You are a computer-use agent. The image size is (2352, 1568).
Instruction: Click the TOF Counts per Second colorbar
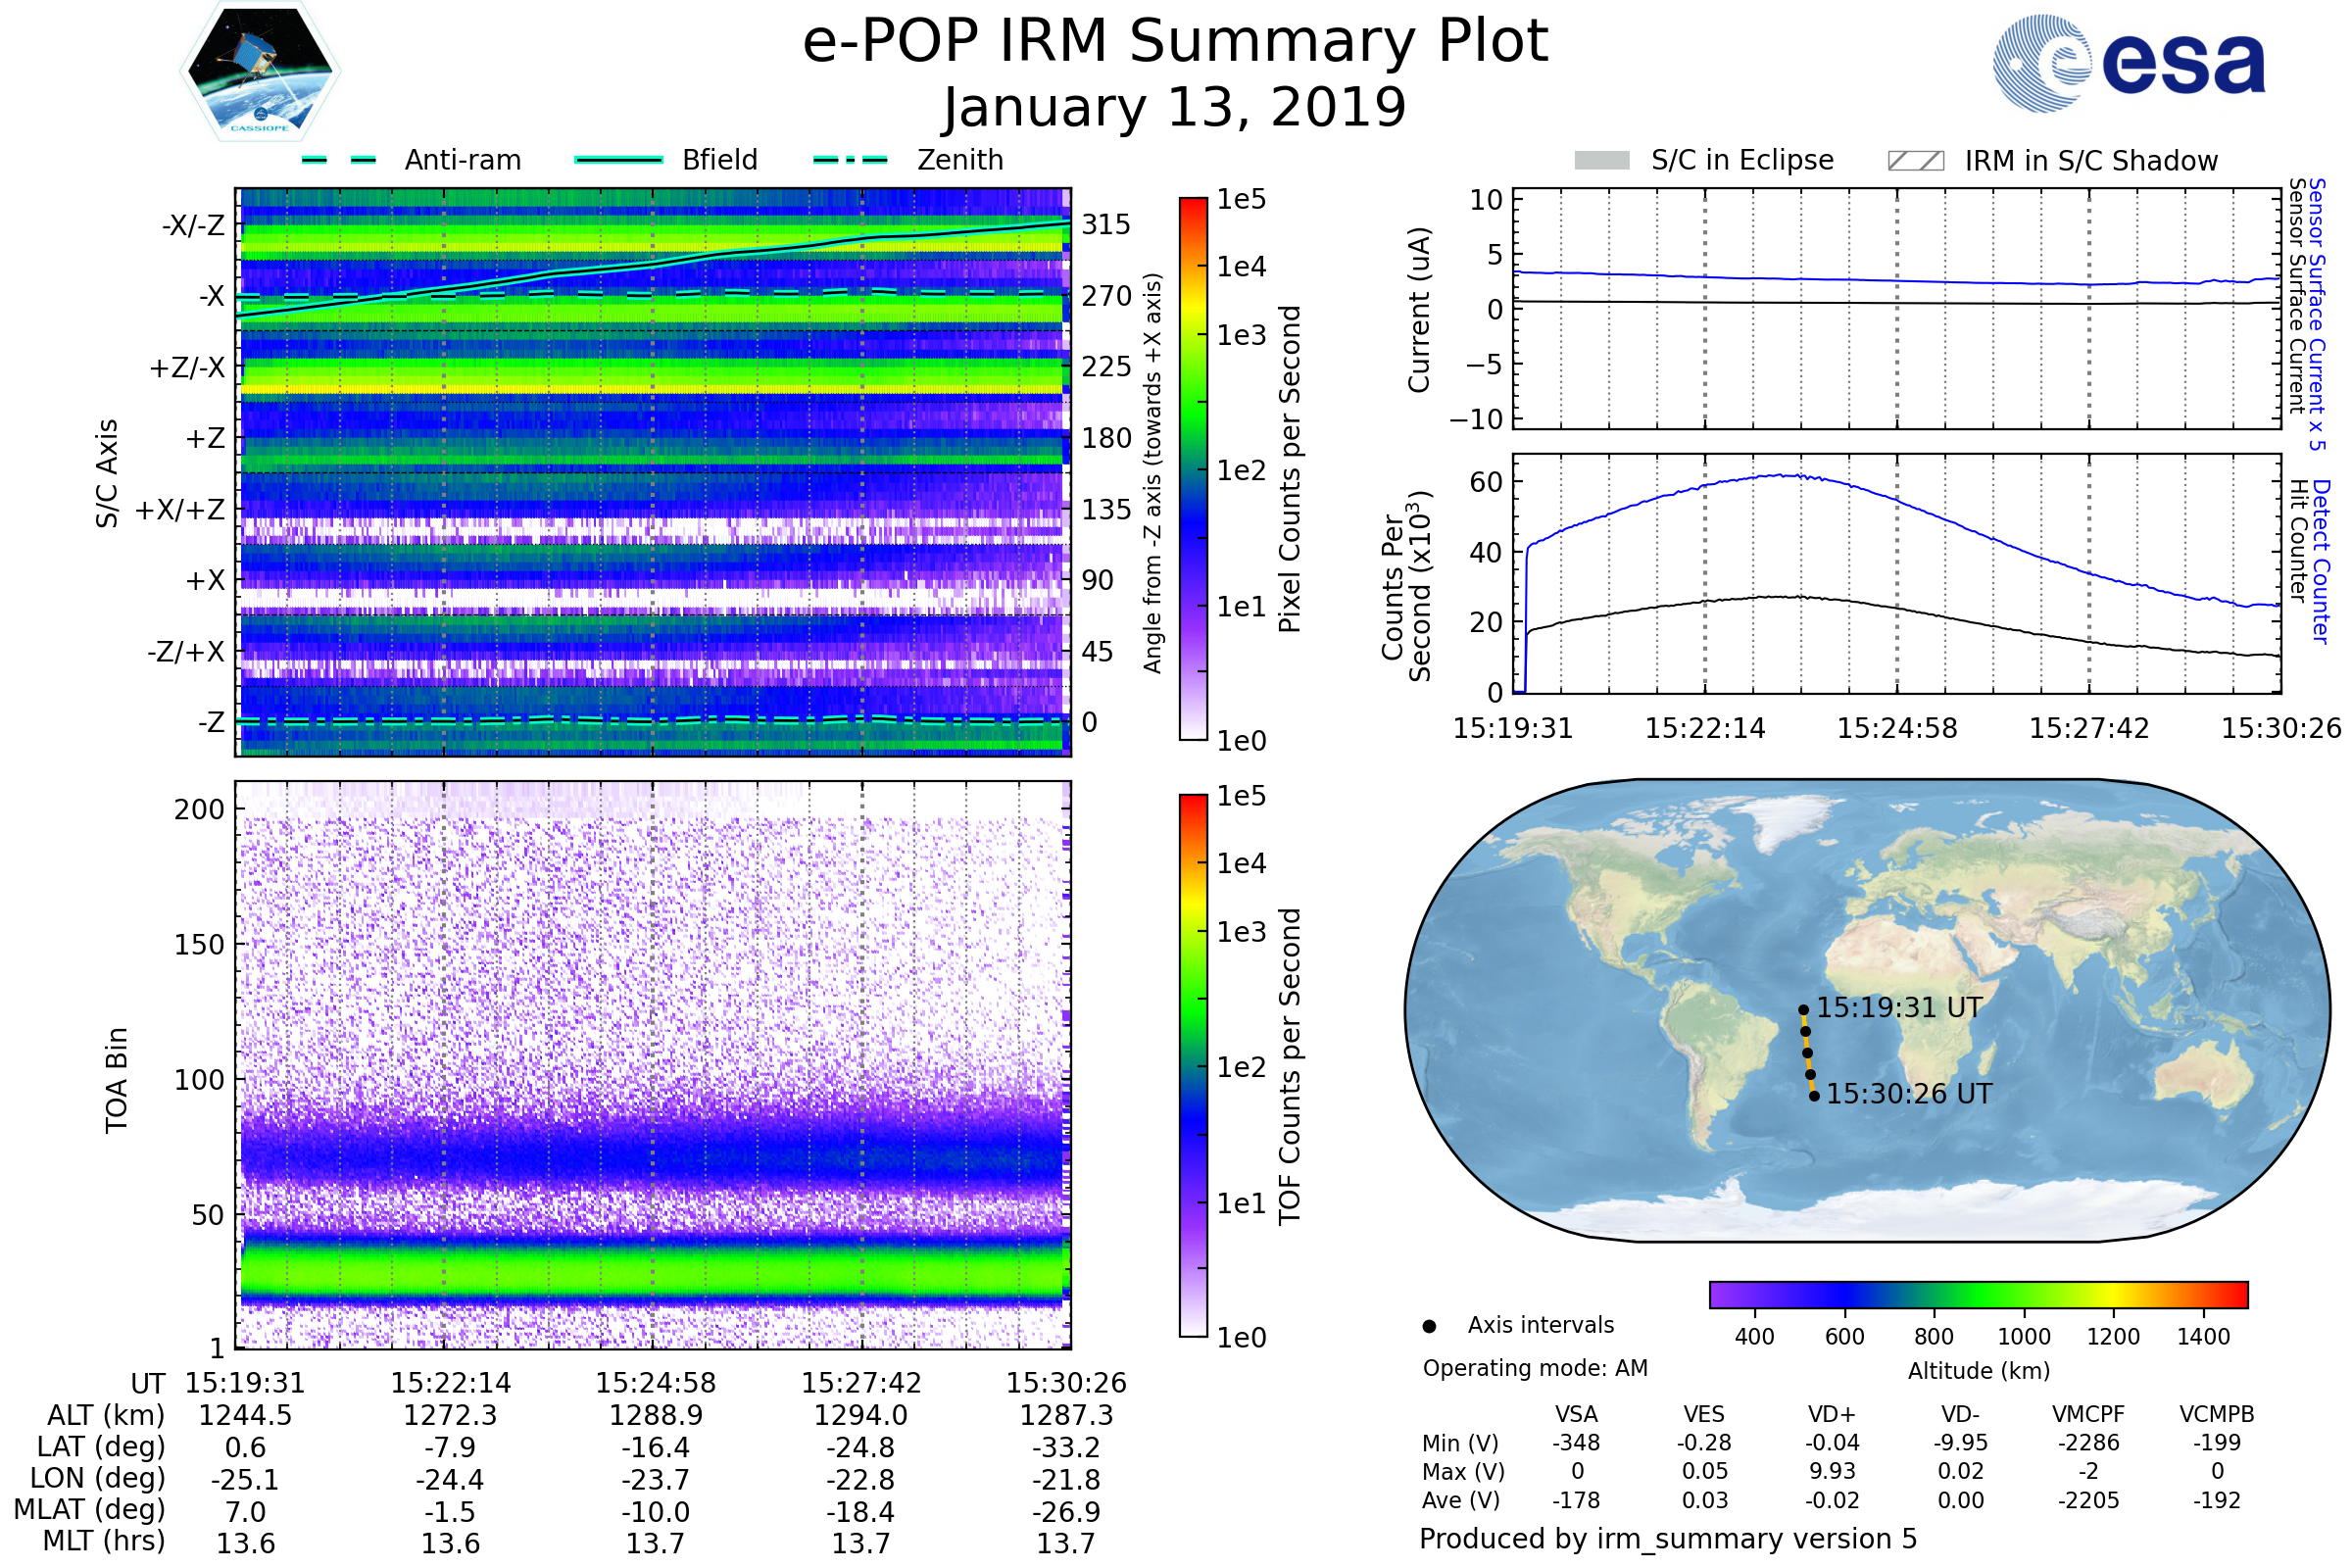click(x=1193, y=1065)
